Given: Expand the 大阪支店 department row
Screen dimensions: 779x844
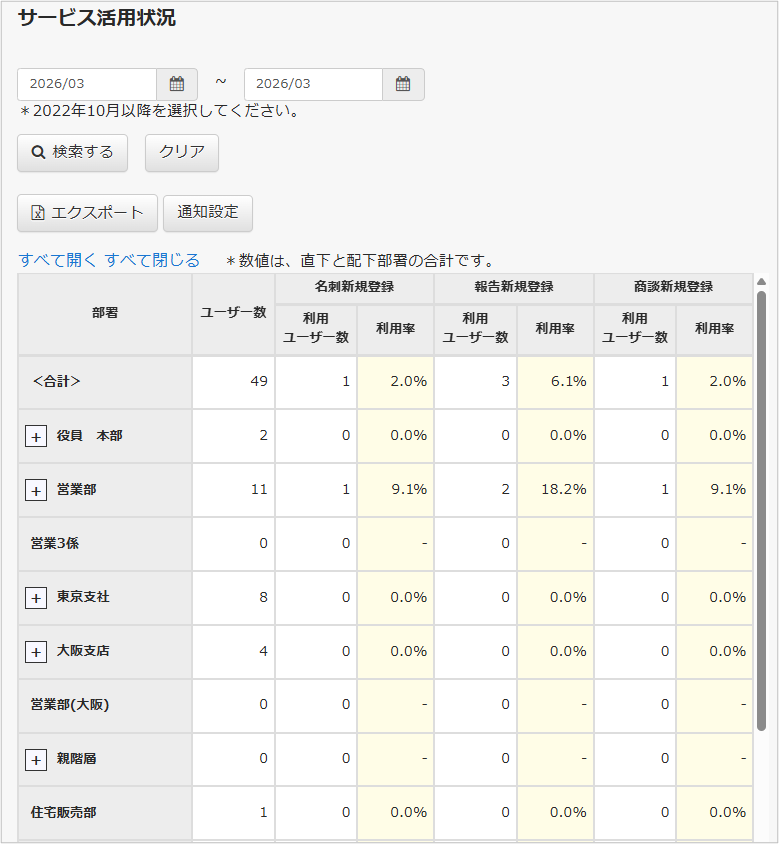Looking at the screenshot, I should 36,652.
